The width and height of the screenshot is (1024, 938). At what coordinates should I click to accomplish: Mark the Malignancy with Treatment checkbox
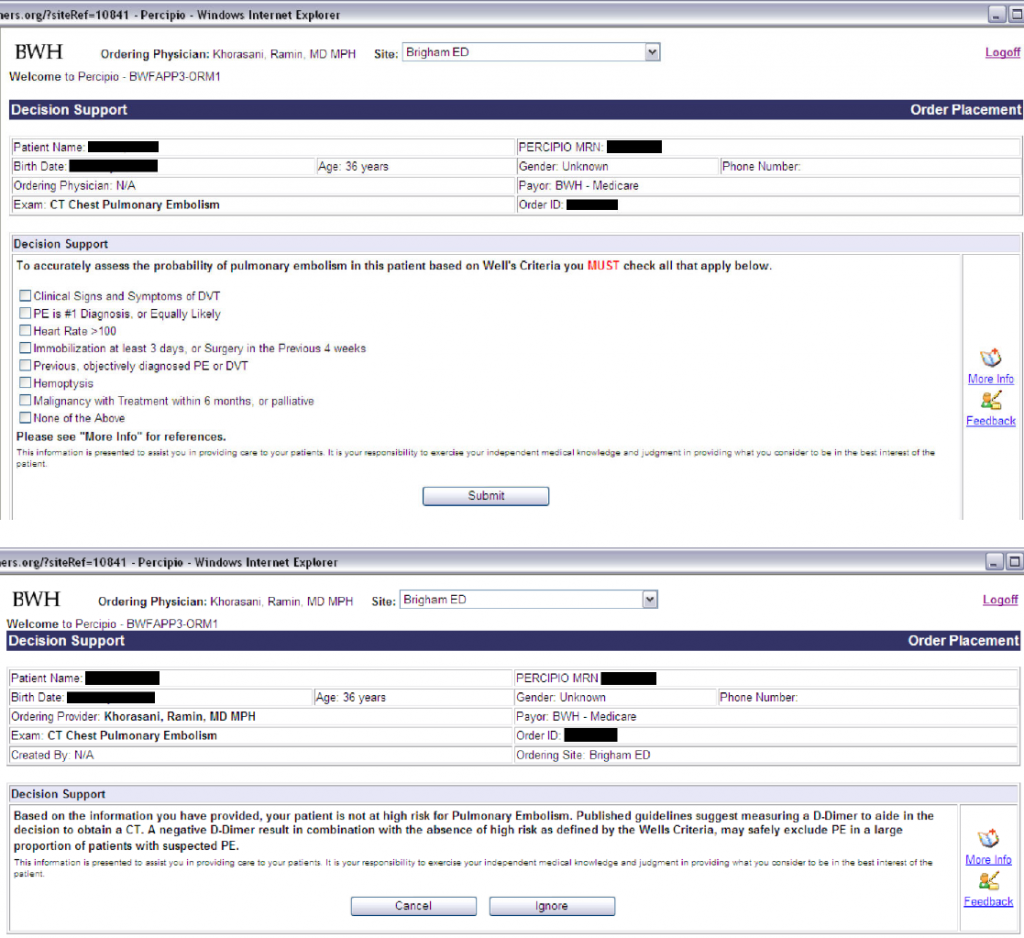tap(25, 401)
